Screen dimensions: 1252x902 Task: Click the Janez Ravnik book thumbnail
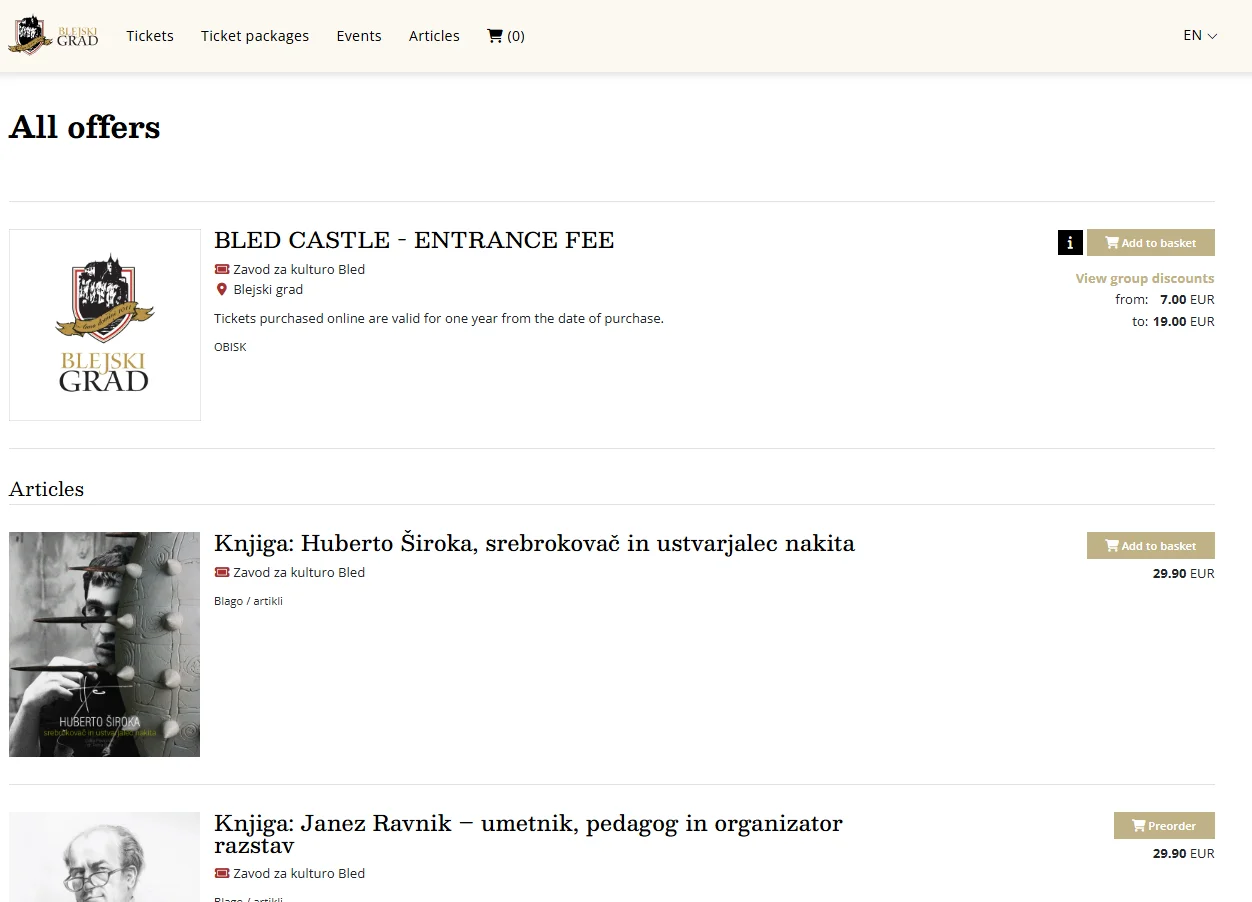tap(104, 856)
